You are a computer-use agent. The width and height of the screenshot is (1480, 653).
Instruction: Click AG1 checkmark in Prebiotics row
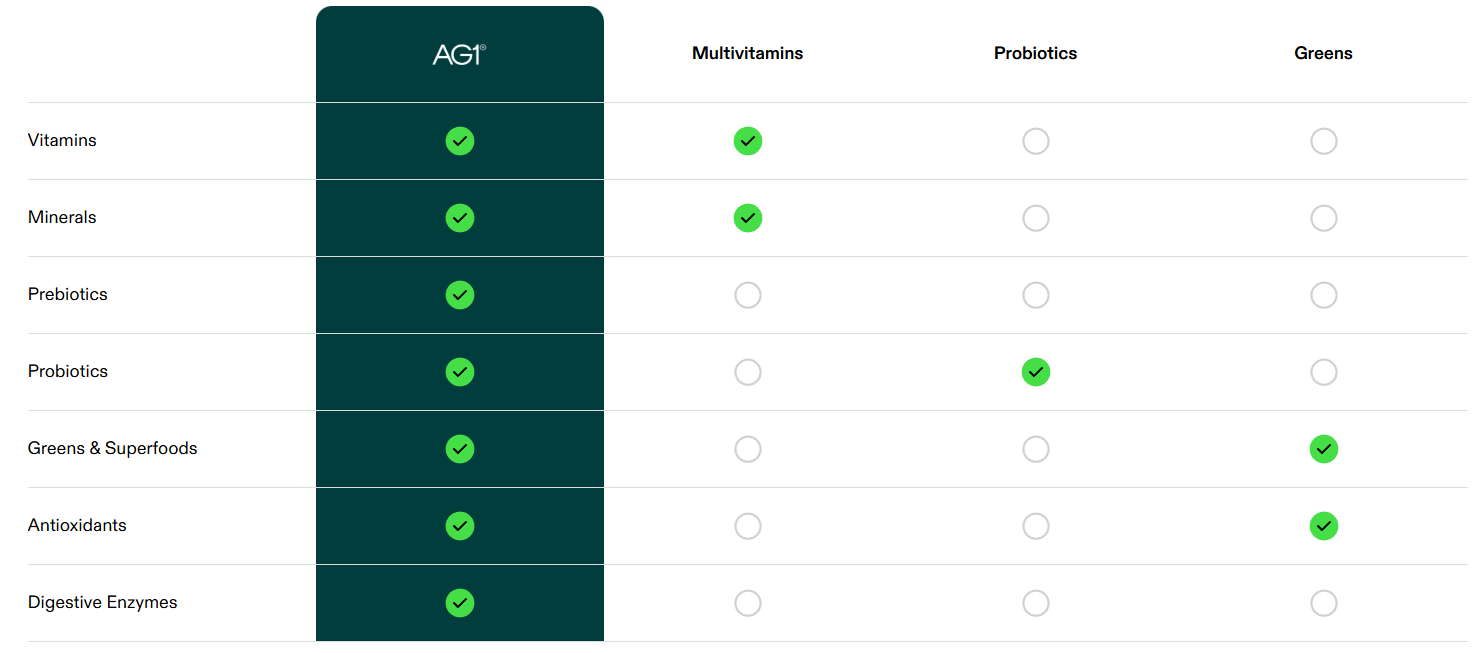460,295
